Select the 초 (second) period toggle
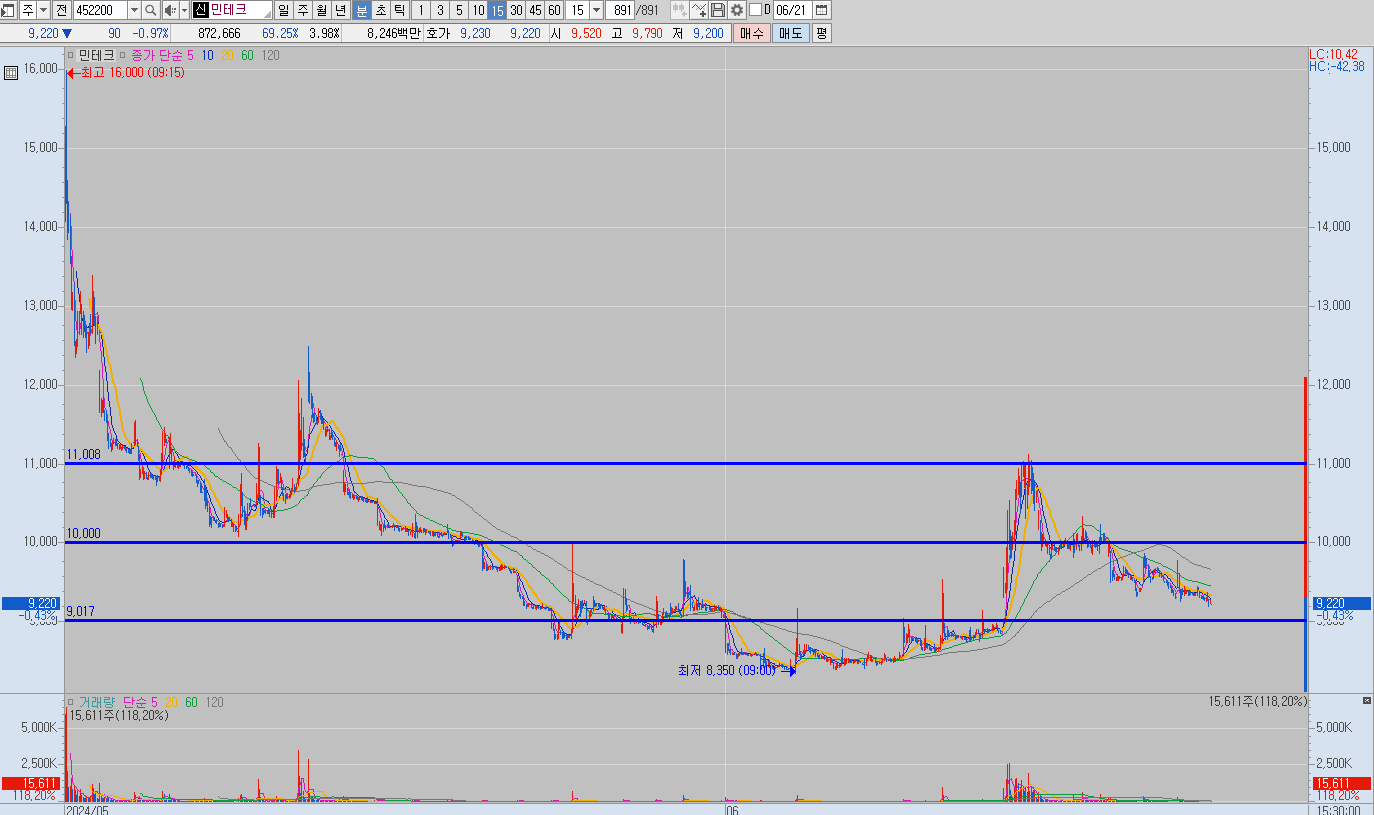This screenshot has height=815, width=1374. click(x=380, y=10)
